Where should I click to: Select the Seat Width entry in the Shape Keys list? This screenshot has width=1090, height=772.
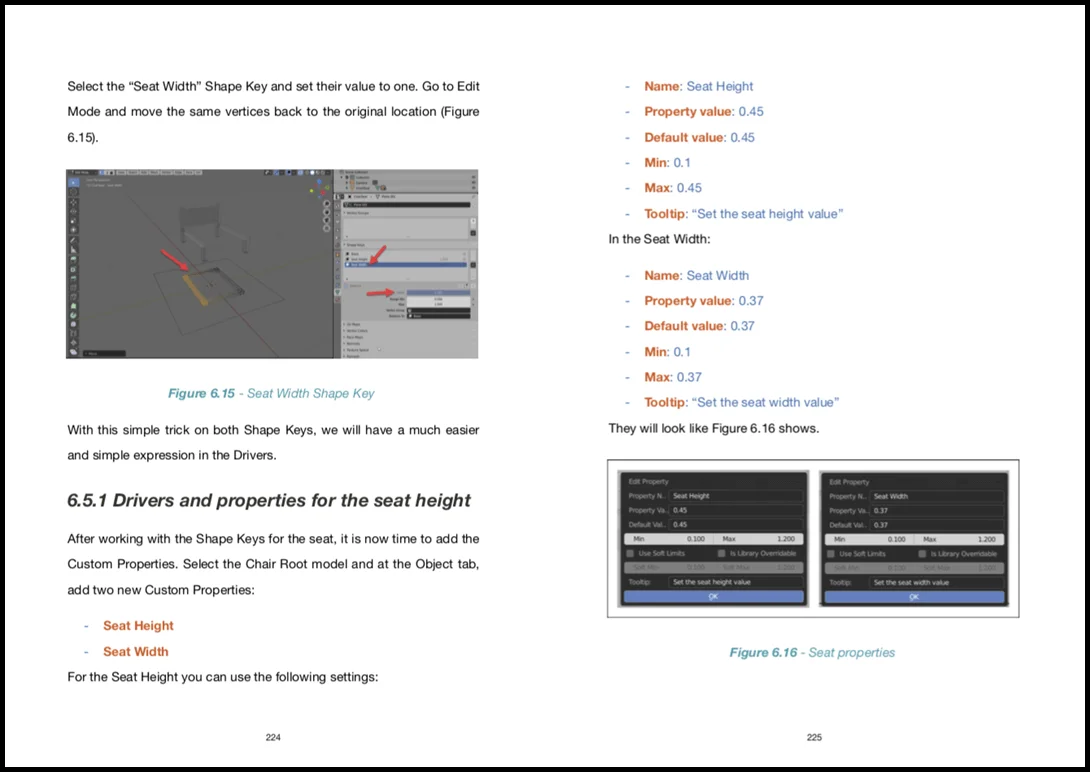coord(404,264)
